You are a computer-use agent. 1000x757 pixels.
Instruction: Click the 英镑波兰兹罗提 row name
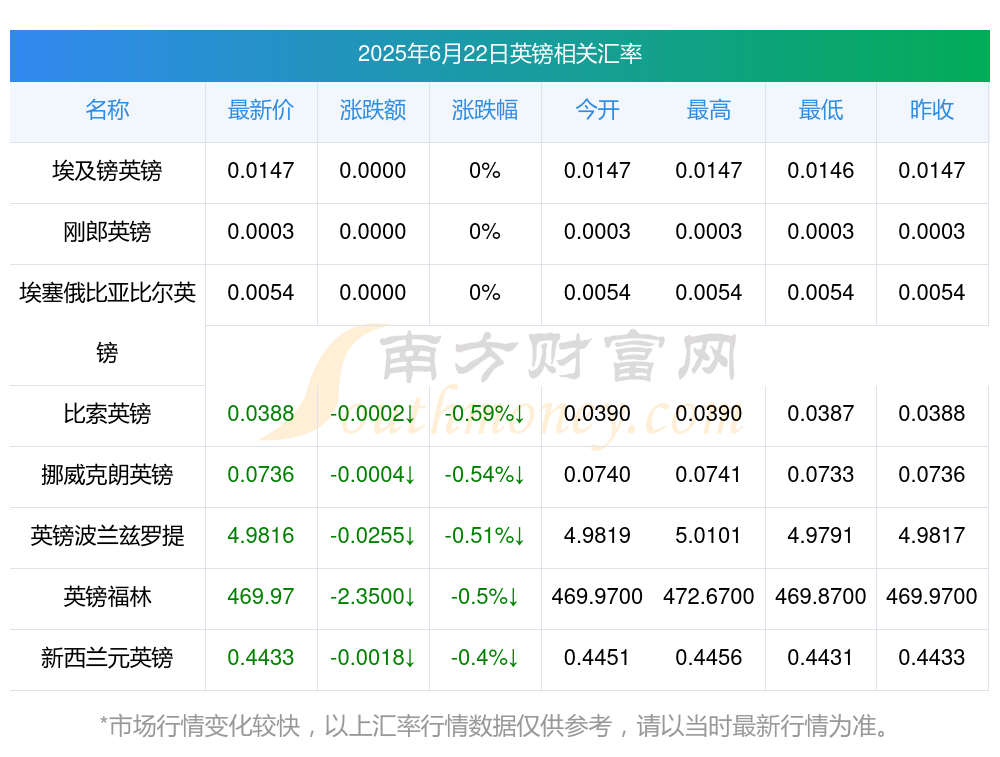coord(107,536)
